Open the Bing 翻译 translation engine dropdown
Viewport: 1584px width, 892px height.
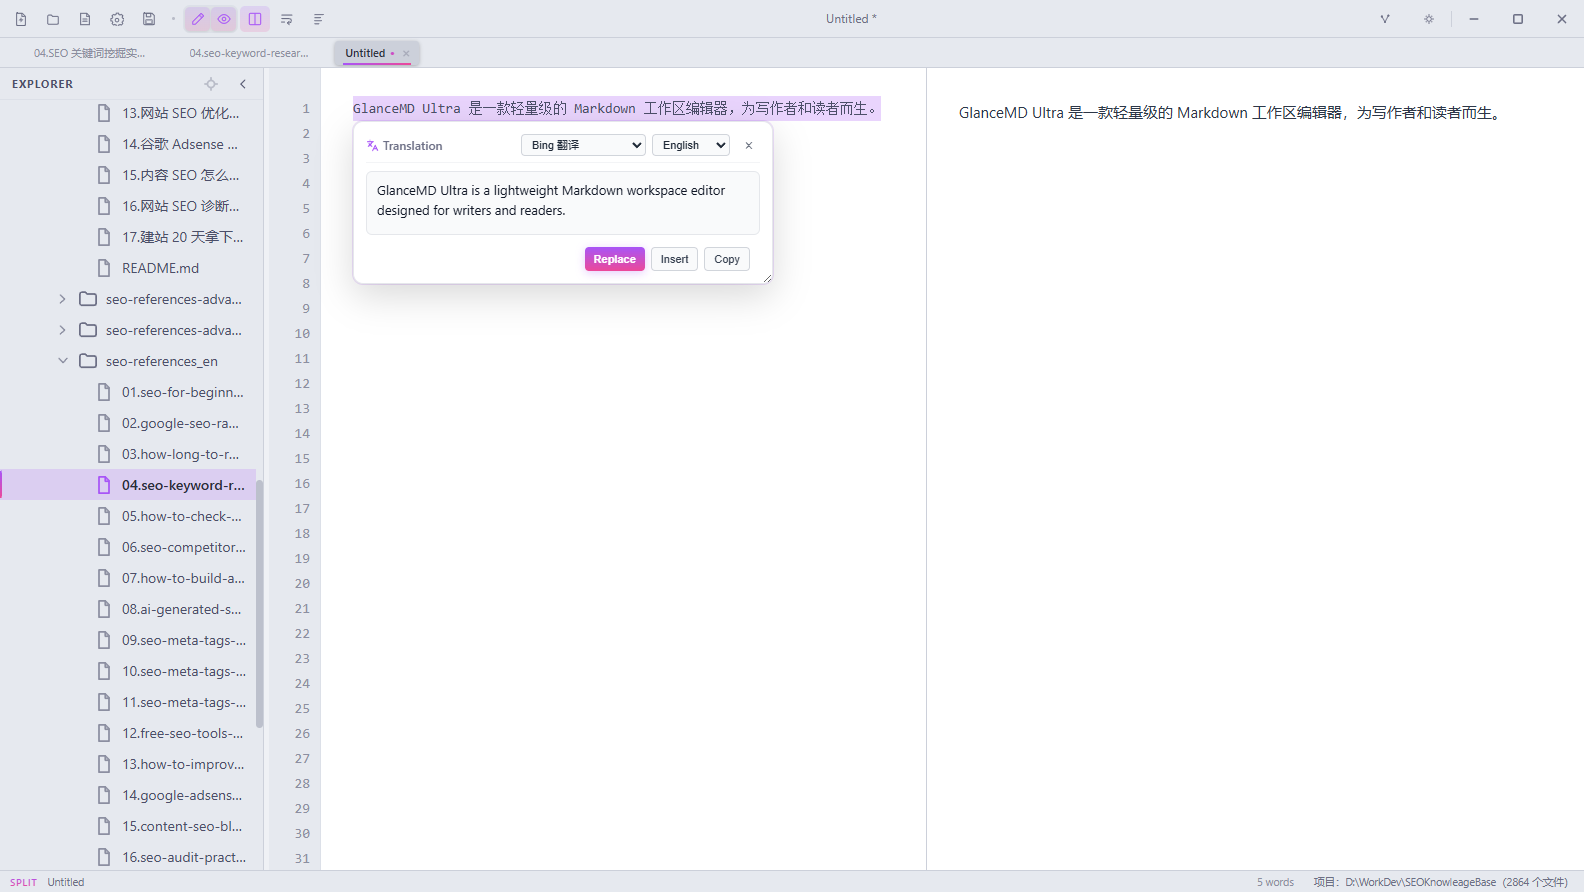[x=583, y=145]
